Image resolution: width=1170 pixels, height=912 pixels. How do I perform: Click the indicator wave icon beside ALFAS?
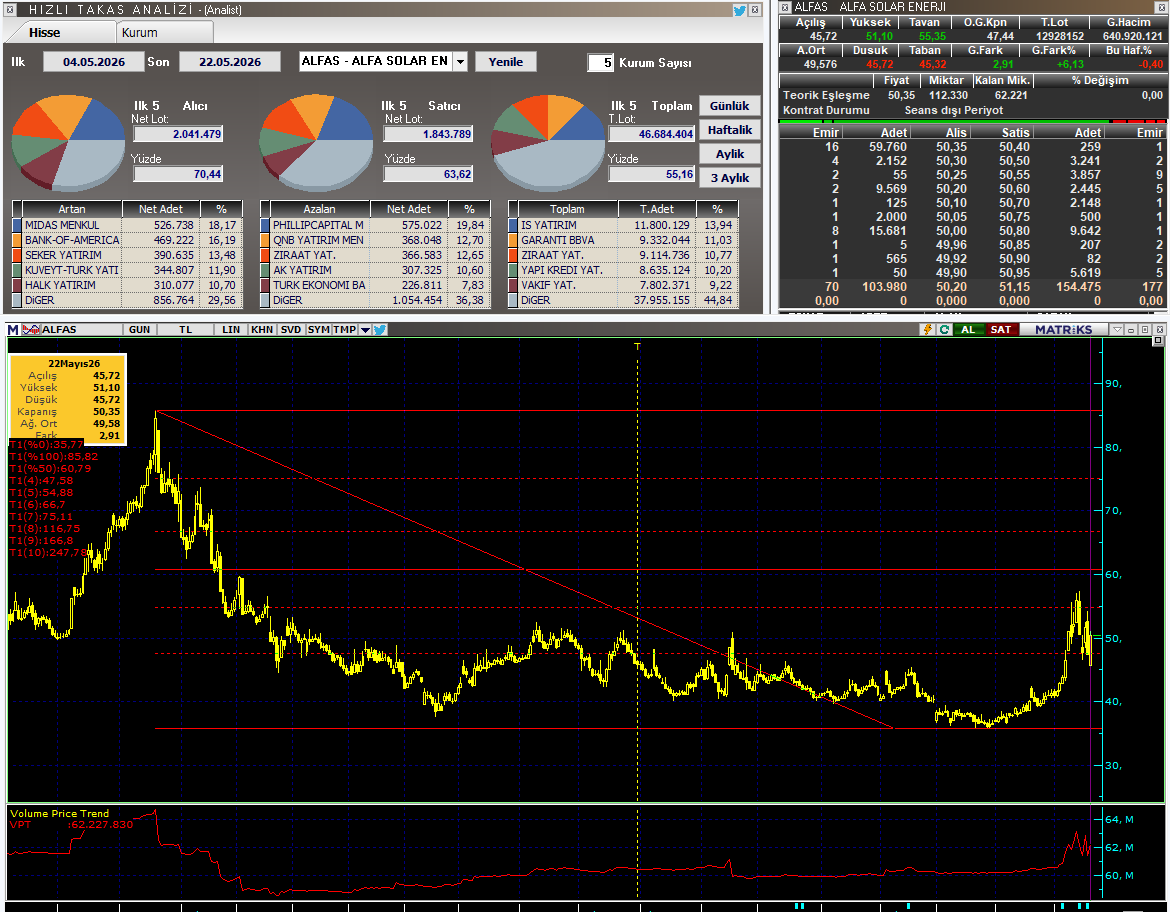click(31, 329)
